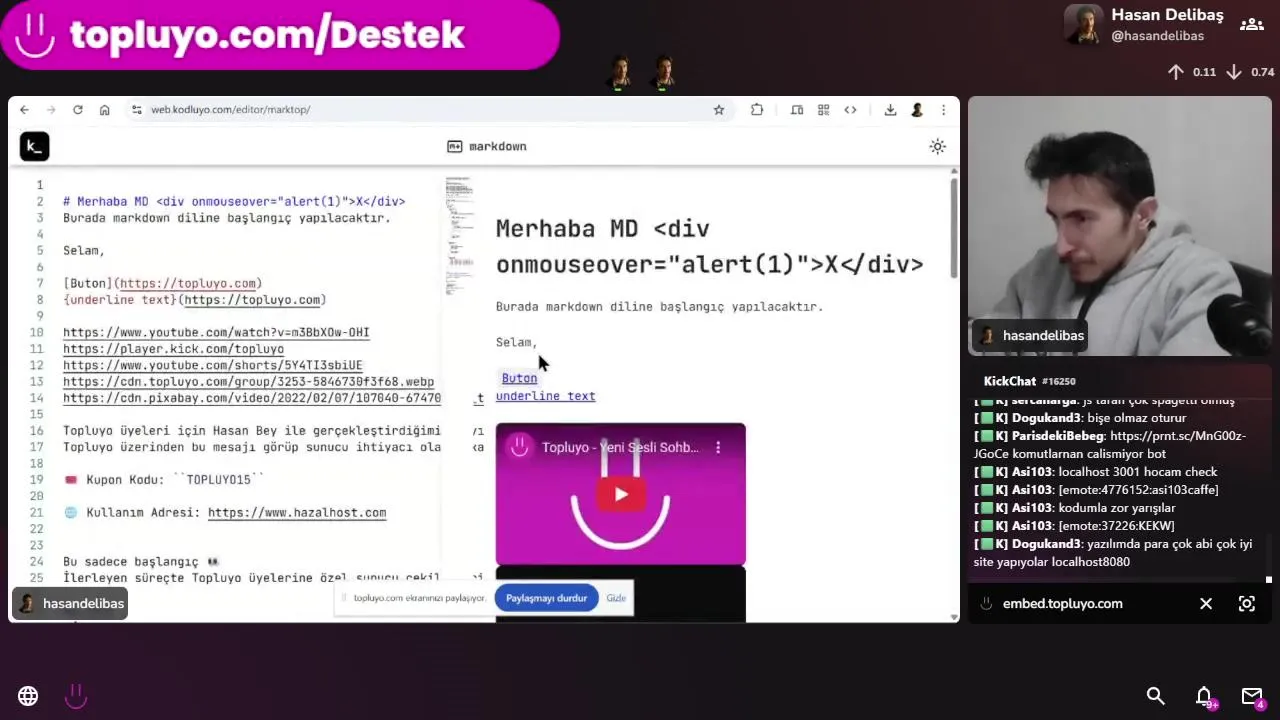Click the preview pane vertical scrollbar

click(954, 226)
